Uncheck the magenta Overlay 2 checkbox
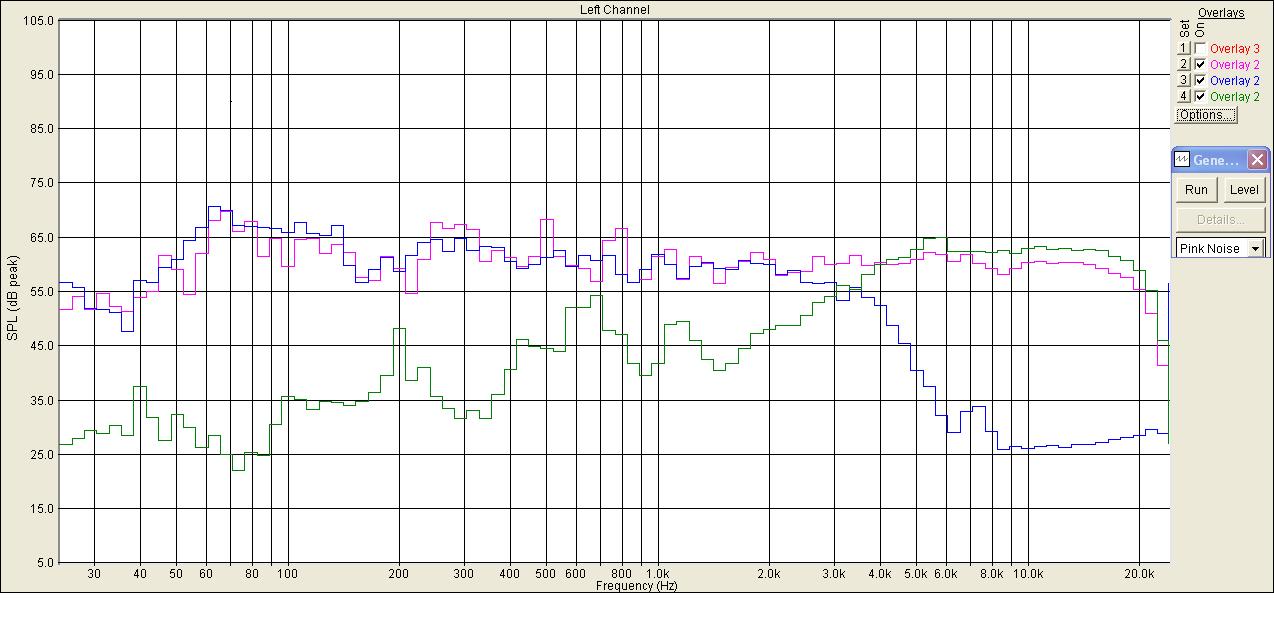Image resolution: width=1274 pixels, height=637 pixels. (x=1200, y=64)
